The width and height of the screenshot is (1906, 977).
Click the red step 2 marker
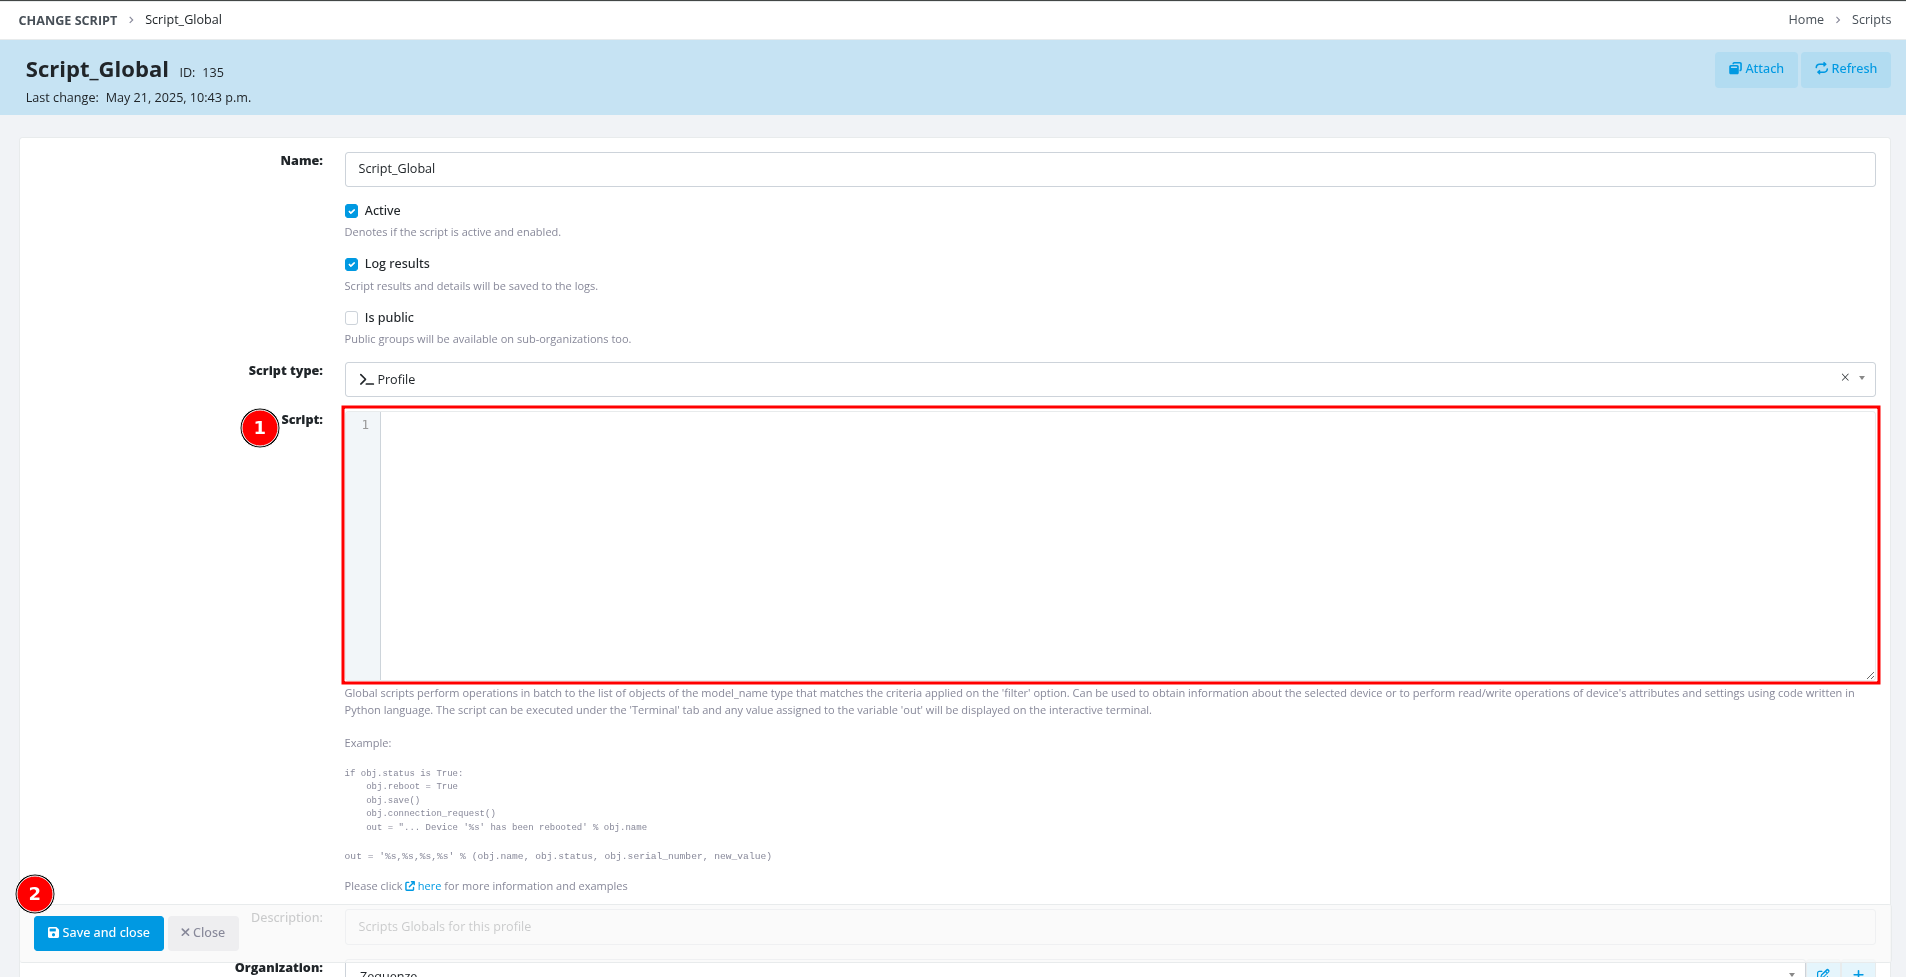(x=35, y=894)
